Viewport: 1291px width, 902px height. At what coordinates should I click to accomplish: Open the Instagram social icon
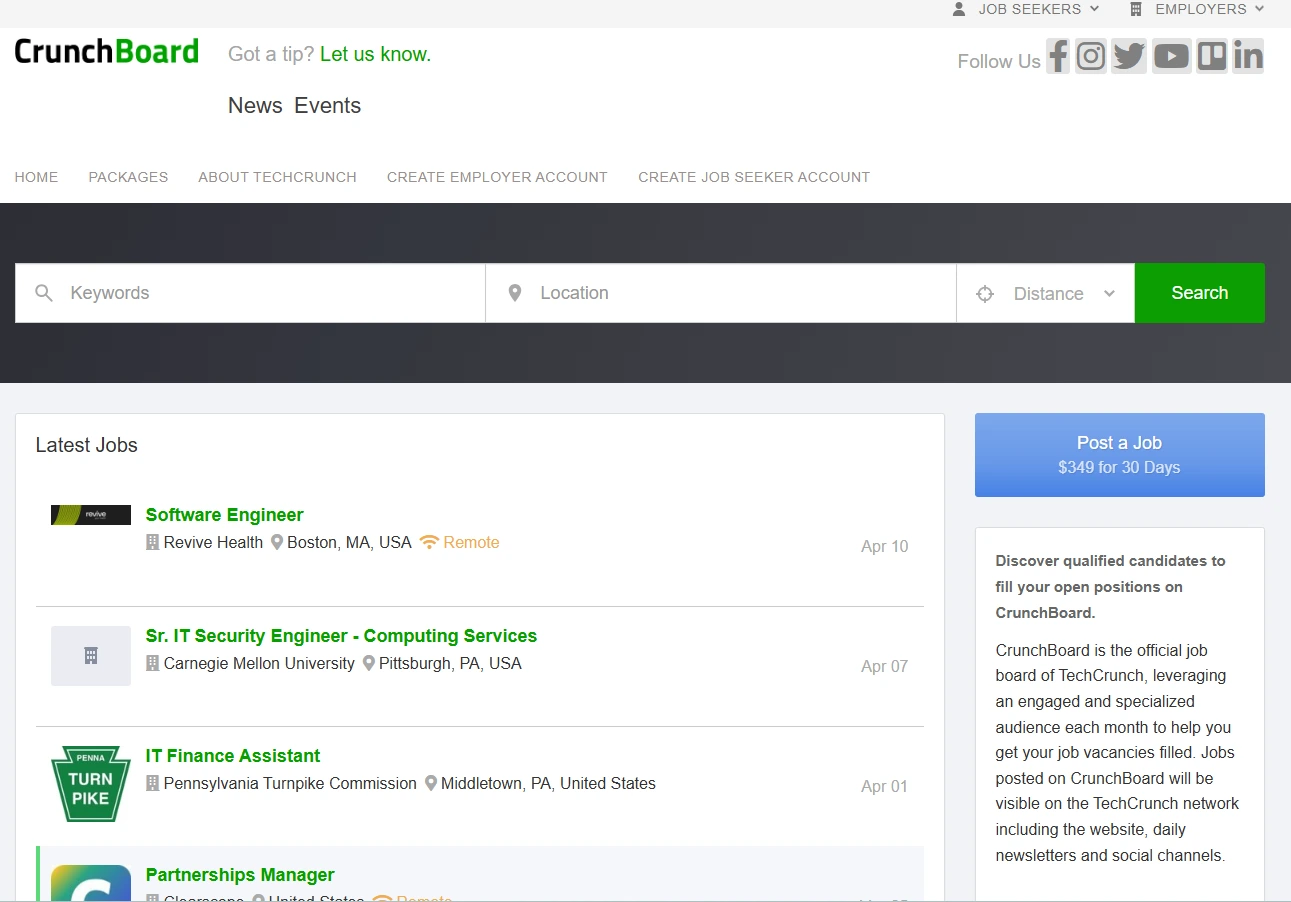click(x=1091, y=56)
